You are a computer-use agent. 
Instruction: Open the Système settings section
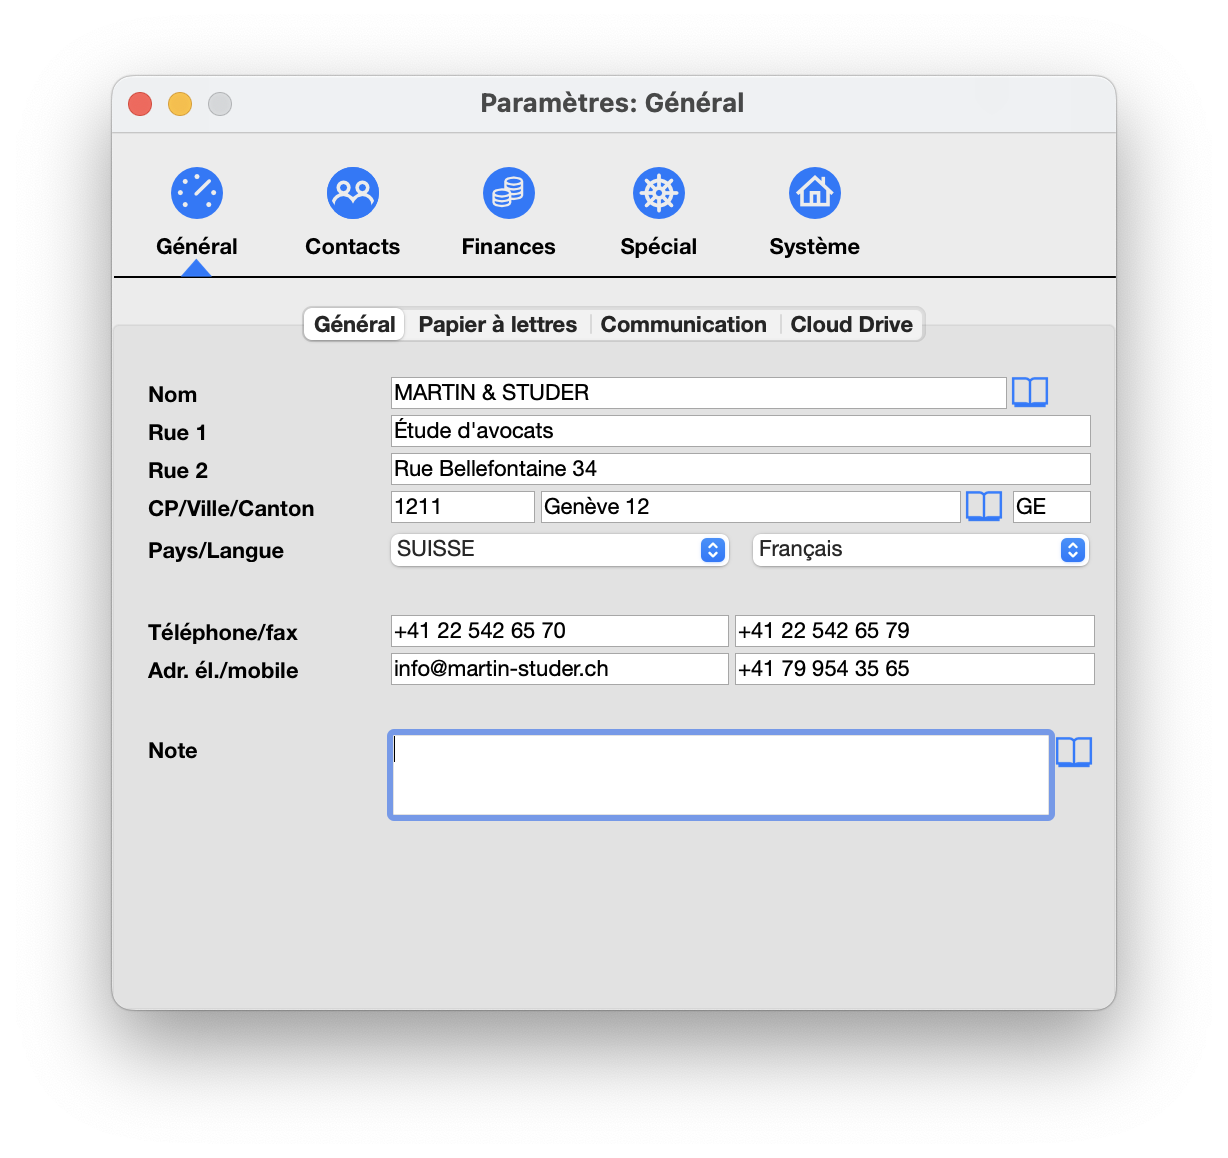[x=814, y=212]
